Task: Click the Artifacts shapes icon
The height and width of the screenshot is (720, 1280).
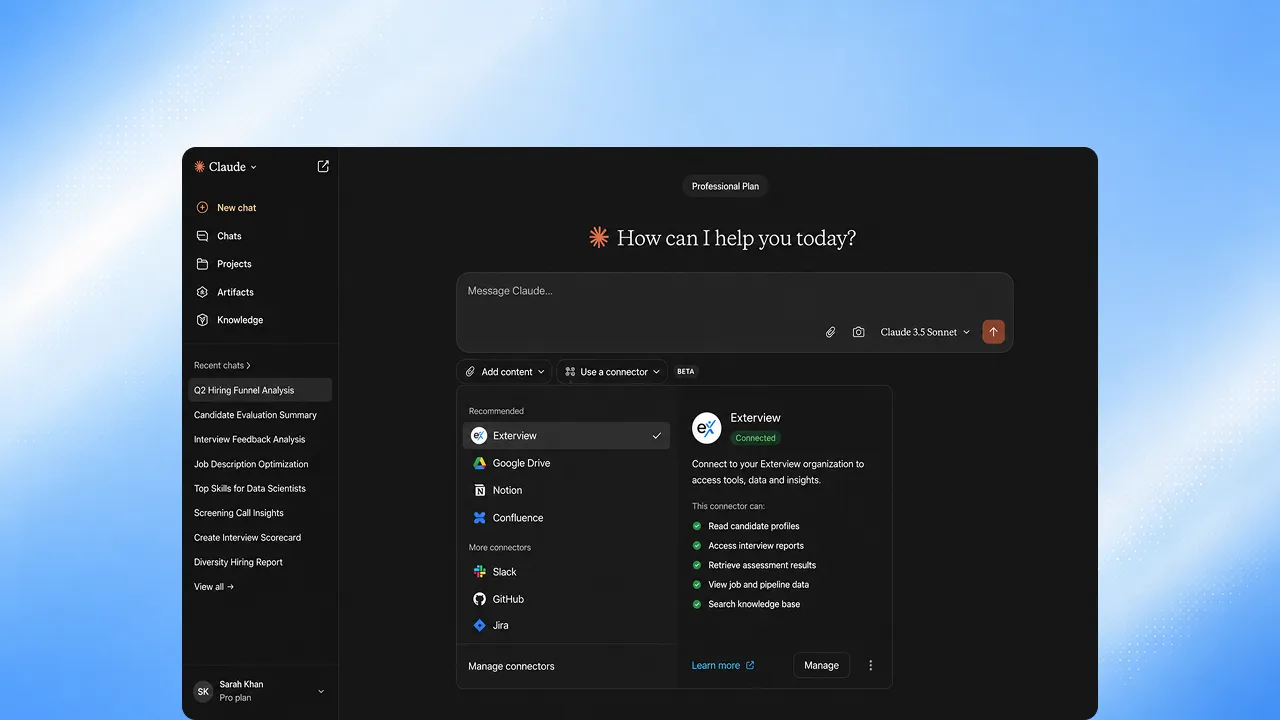Action: click(202, 292)
